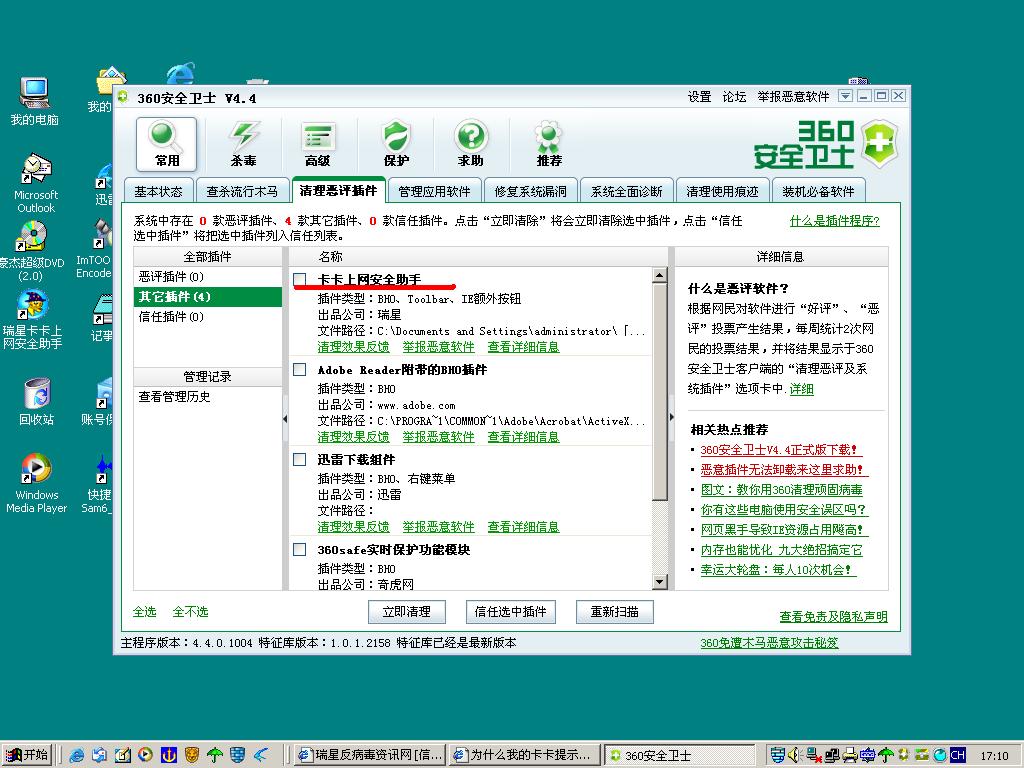Viewport: 1024px width, 768px height.
Task: Open the 开始 Start button
Action: (26, 755)
